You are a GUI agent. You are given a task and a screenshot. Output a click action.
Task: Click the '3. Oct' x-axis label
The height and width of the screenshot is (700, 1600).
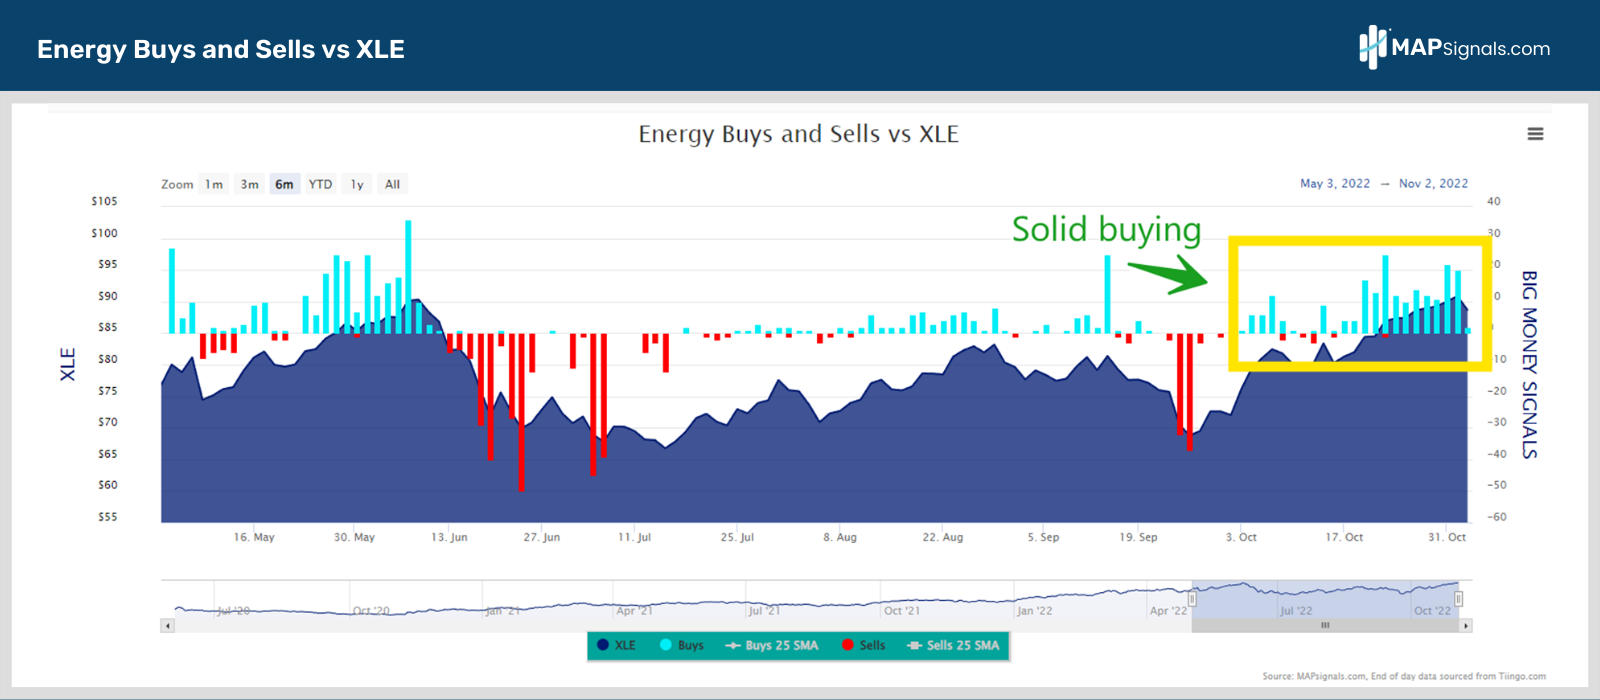point(1241,537)
